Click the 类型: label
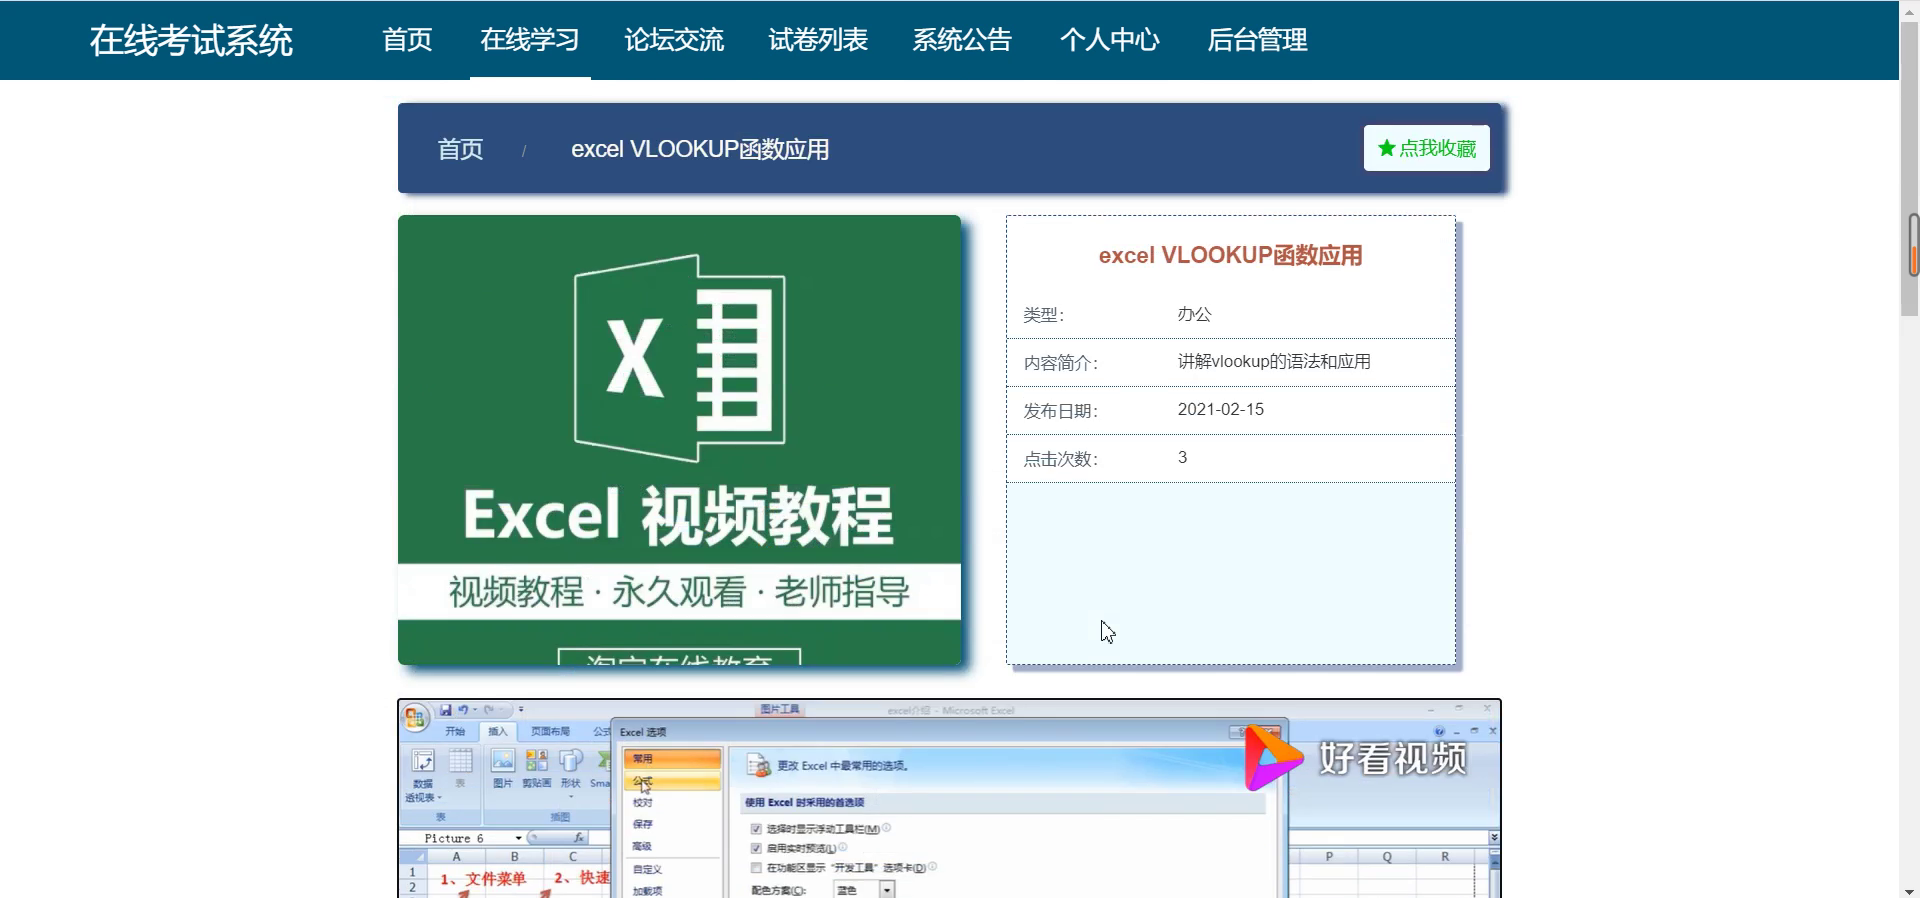Screen dimensions: 1920x898 1044,315
